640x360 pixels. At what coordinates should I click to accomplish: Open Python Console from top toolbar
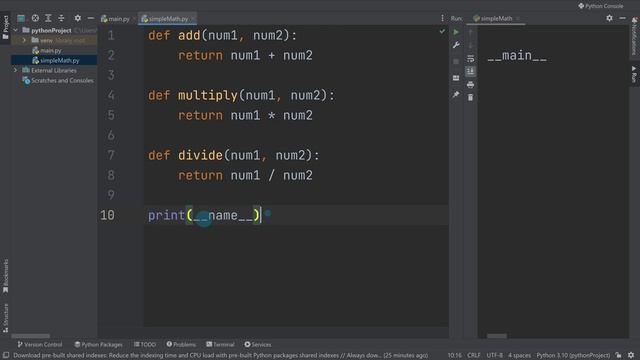point(601,6)
